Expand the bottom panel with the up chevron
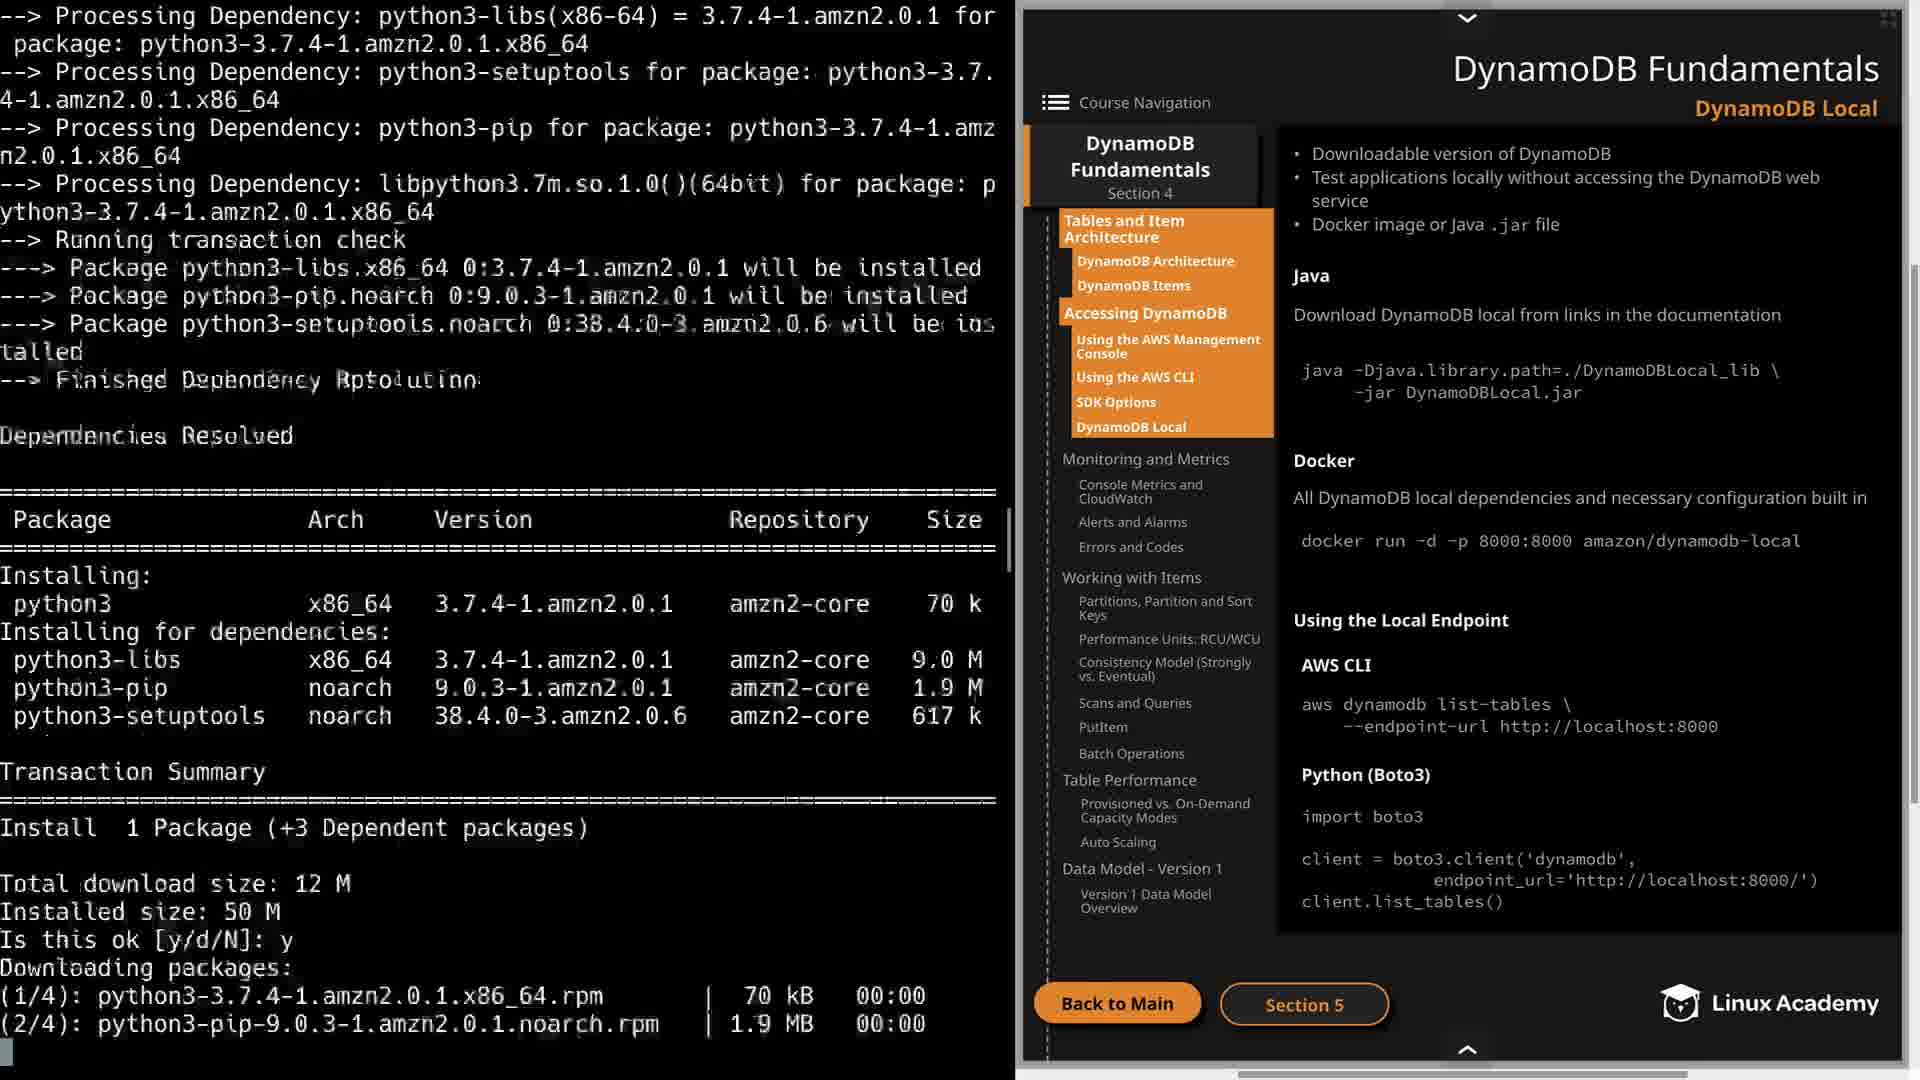Screen dimensions: 1920x1080 [x=1467, y=1049]
